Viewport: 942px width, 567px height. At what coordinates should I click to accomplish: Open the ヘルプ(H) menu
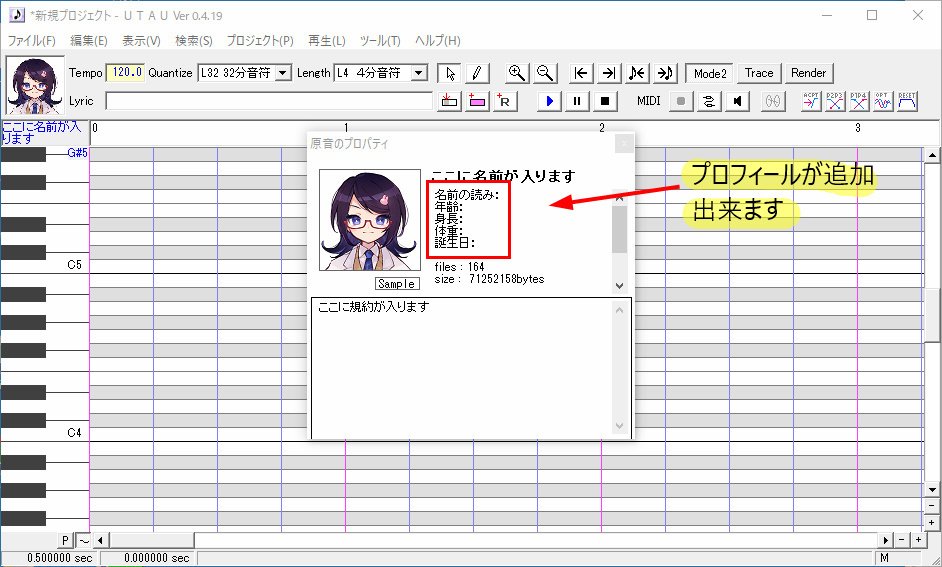tap(437, 41)
